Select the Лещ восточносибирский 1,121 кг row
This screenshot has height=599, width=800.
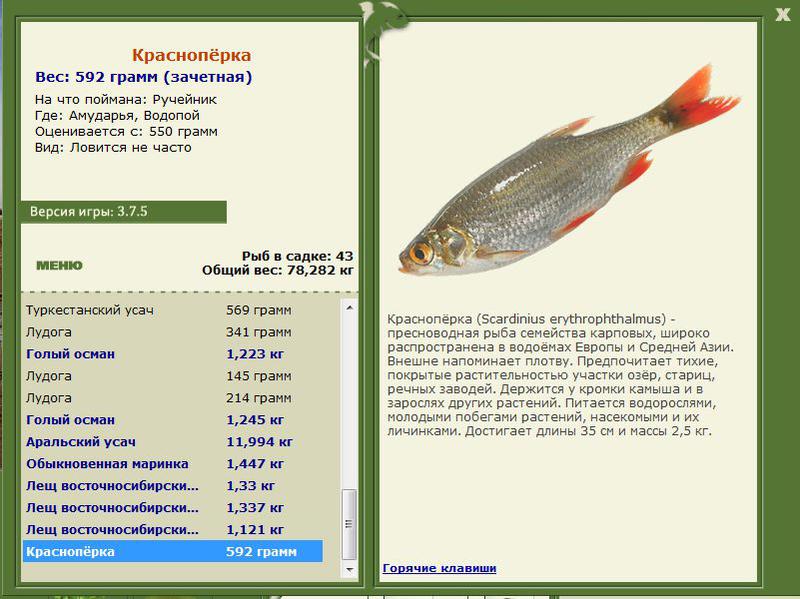pyautogui.click(x=172, y=529)
